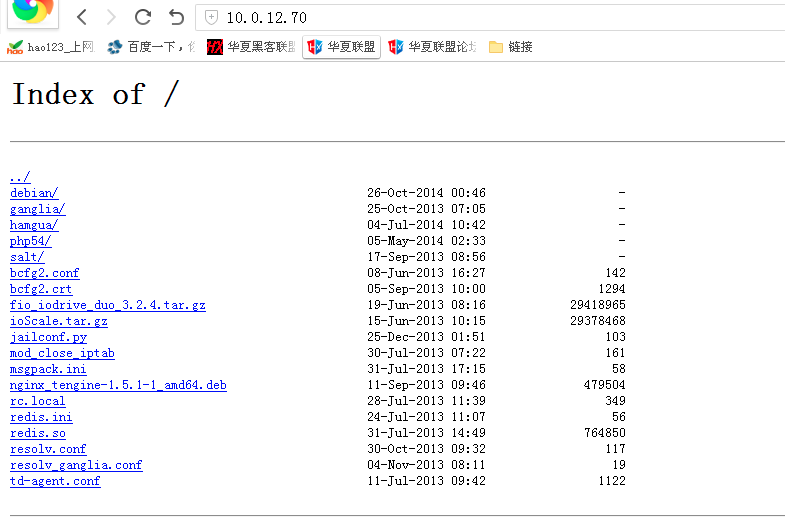The height and width of the screenshot is (522, 785).
Task: Click the date 11-Jul-2013 09:42
Action: point(426,481)
